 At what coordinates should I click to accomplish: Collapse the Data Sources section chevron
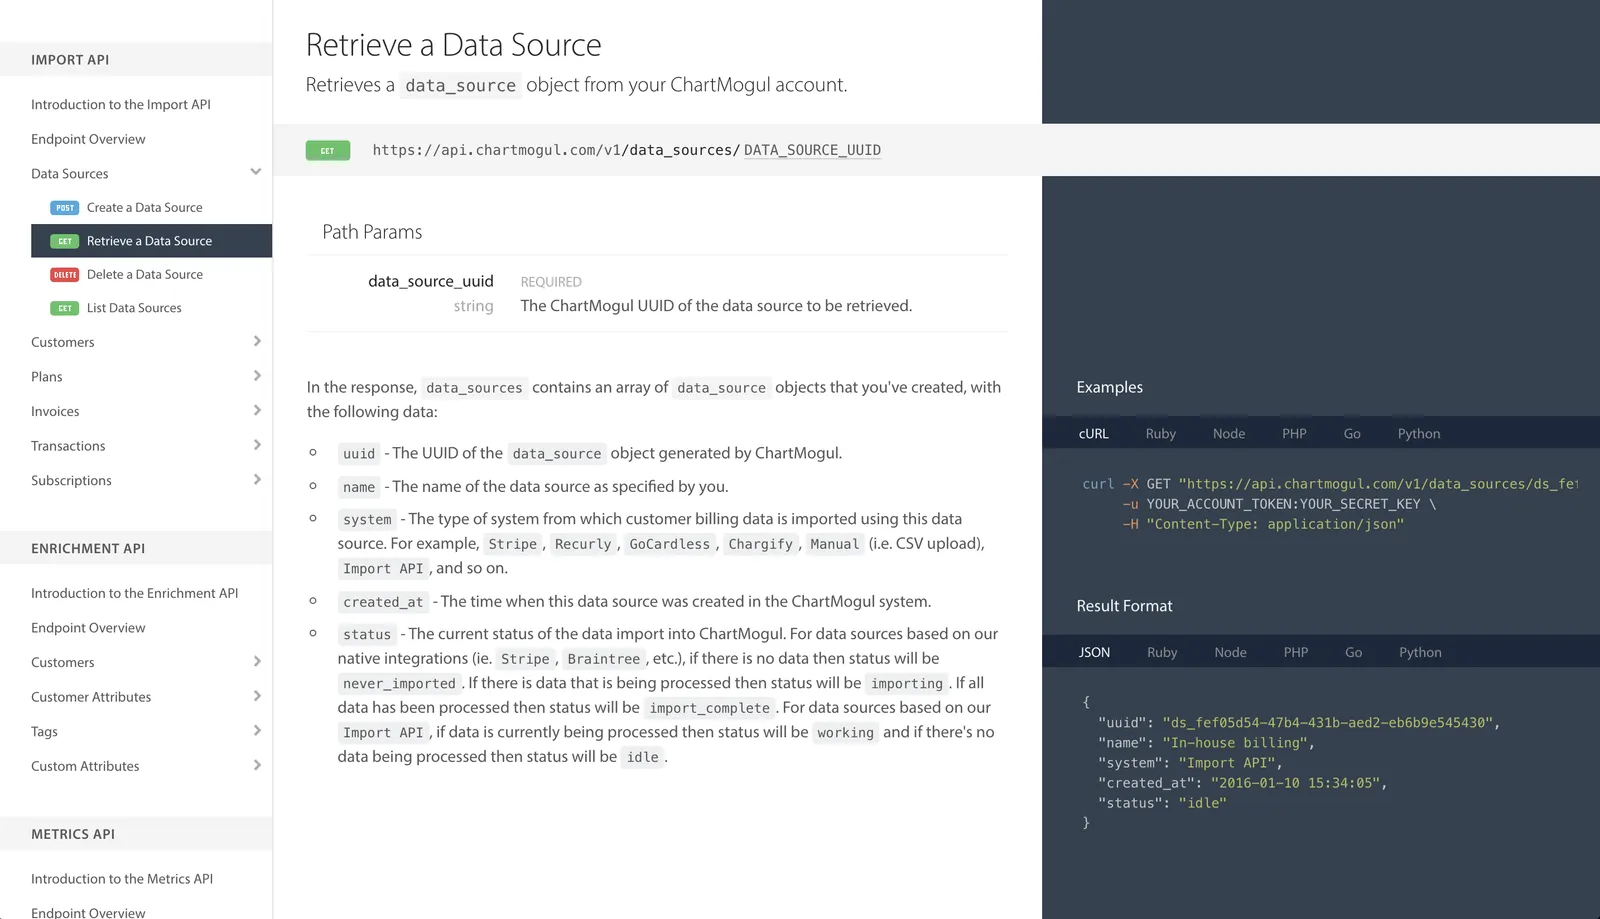[x=256, y=172]
